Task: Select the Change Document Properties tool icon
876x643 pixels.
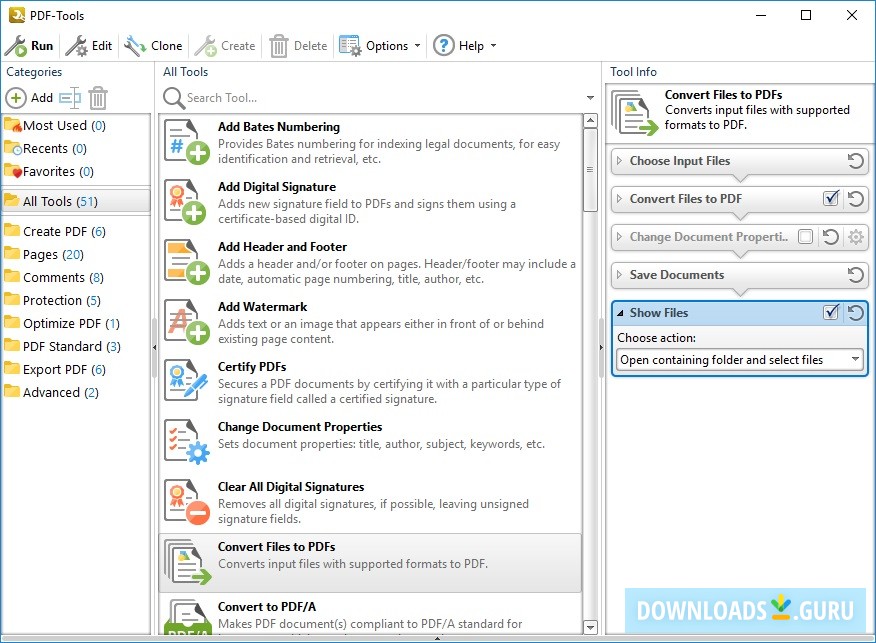Action: (187, 441)
